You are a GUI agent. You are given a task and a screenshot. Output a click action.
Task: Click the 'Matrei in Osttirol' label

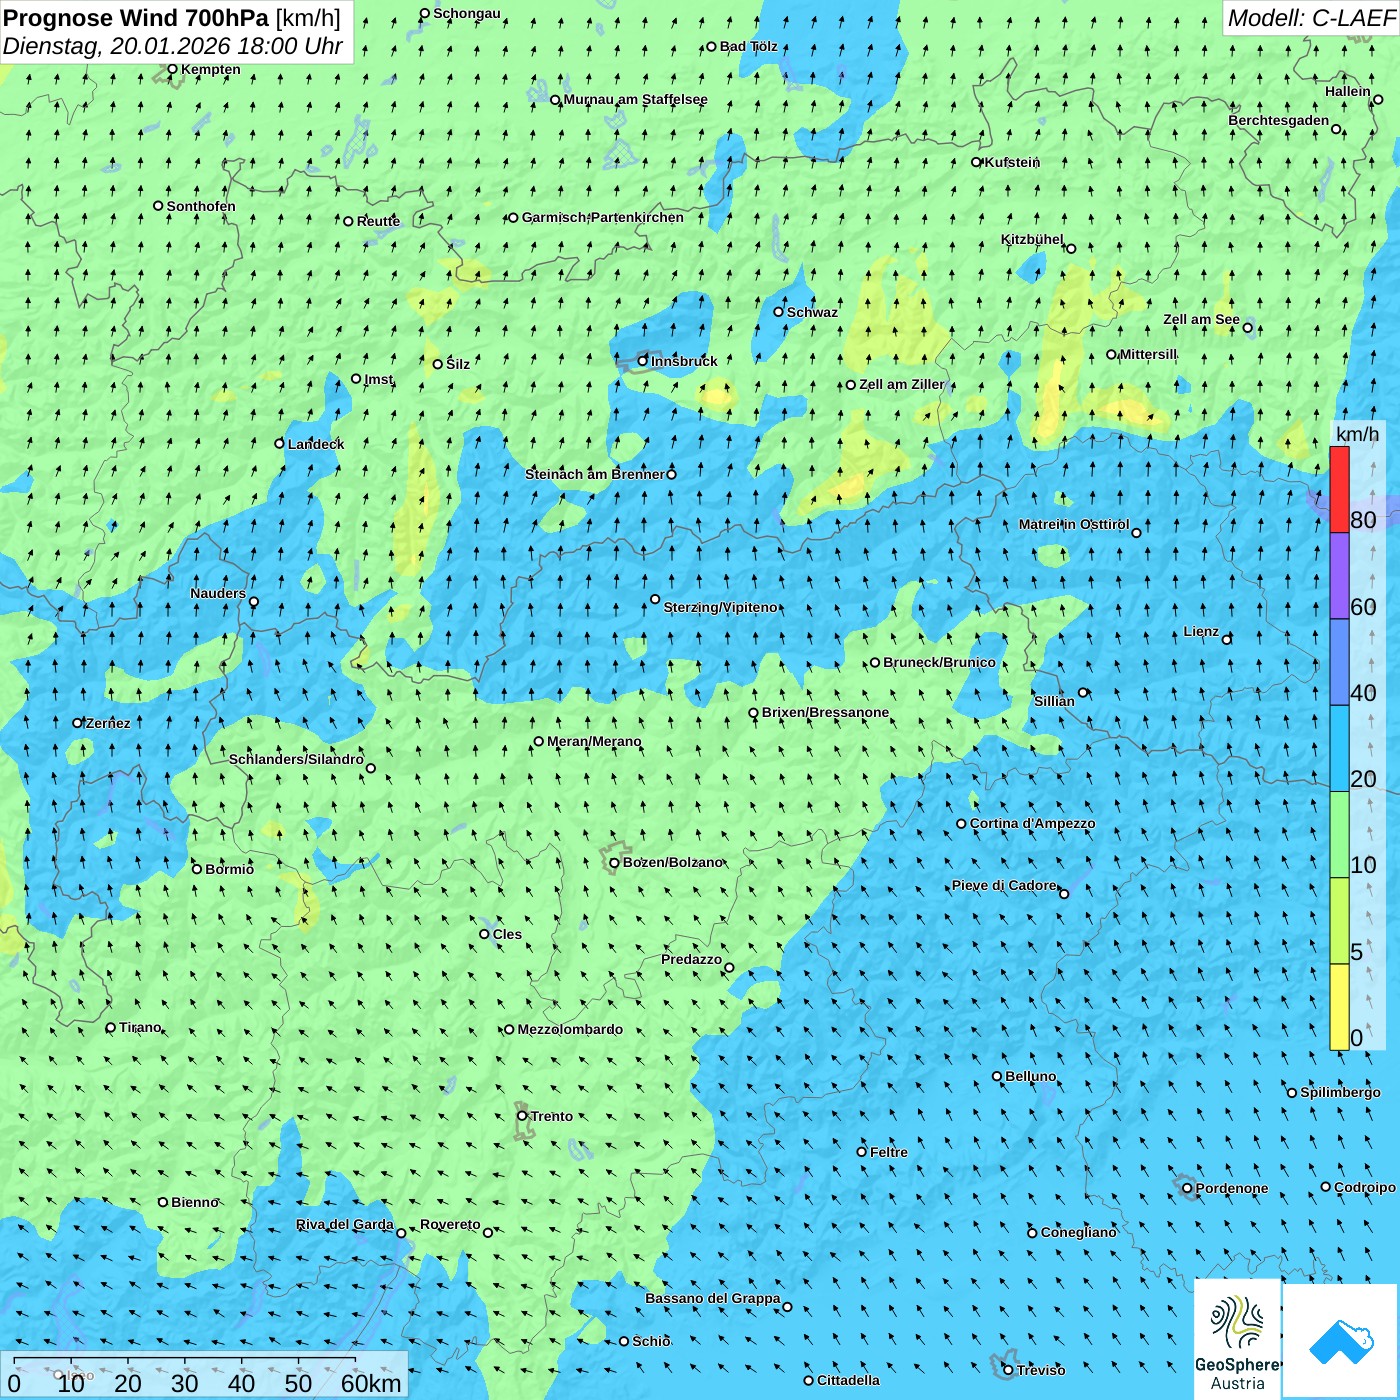coord(1074,524)
